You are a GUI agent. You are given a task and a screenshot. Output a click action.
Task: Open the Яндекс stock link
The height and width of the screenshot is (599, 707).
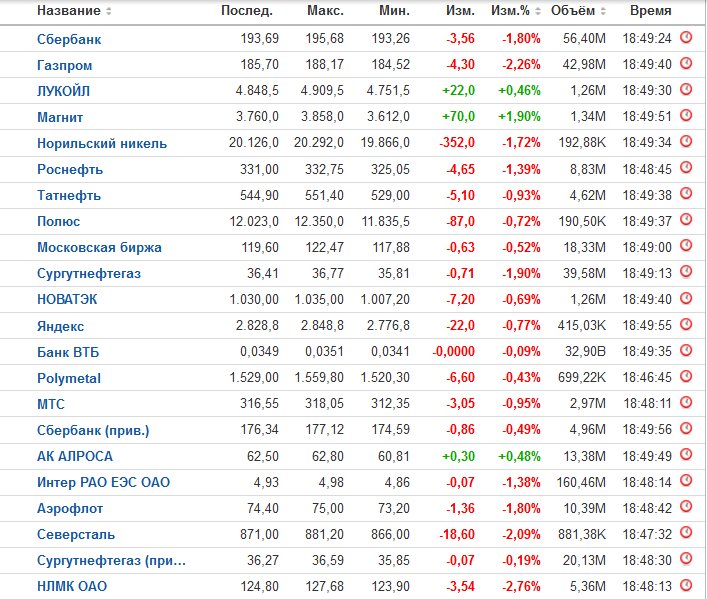(x=60, y=326)
